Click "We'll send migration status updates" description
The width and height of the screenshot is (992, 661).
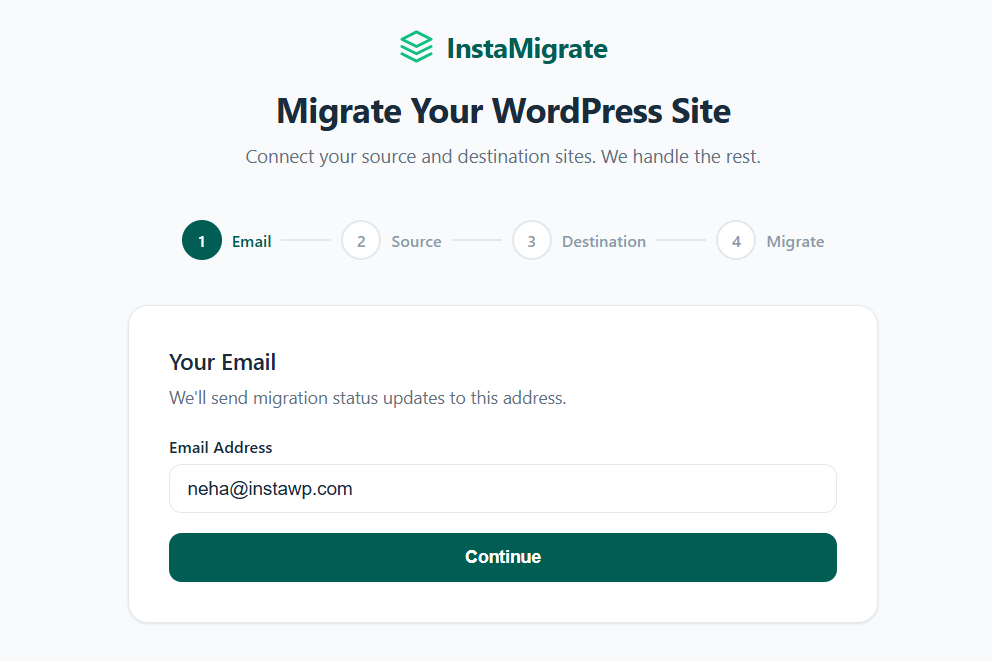point(368,398)
